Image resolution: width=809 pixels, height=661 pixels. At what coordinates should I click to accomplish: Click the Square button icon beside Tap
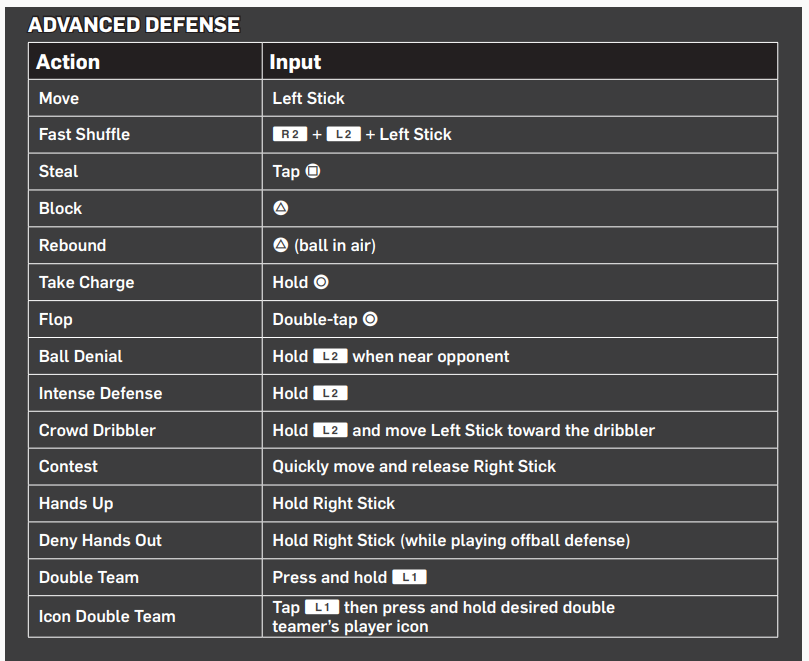click(313, 171)
